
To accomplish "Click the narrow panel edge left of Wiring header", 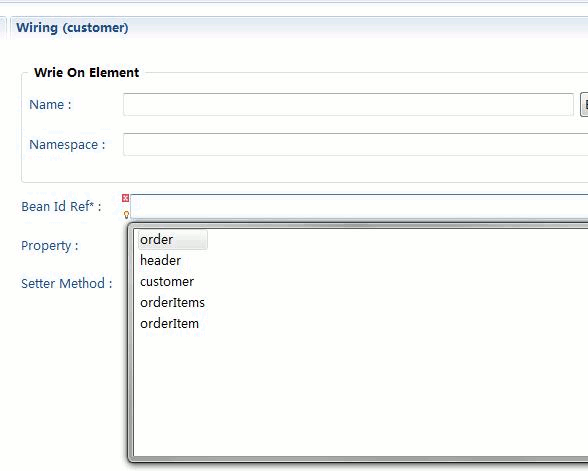I will tap(3, 28).
